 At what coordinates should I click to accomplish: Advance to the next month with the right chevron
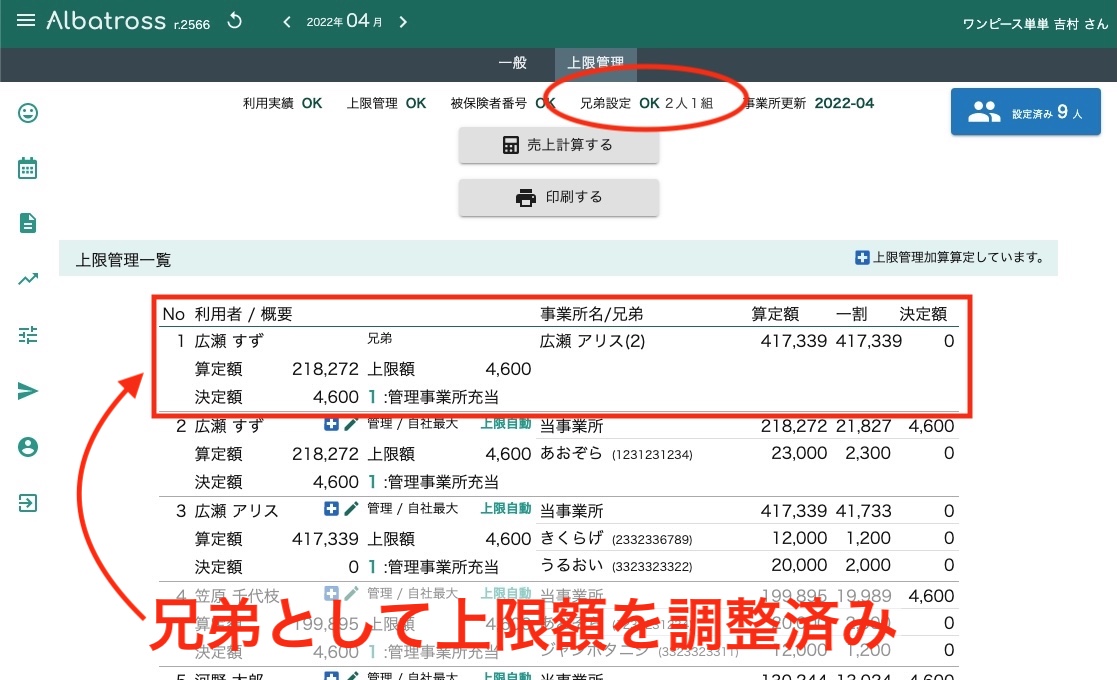403,21
